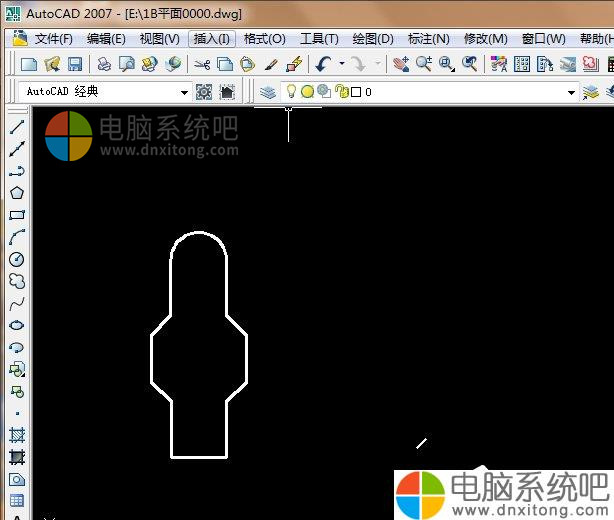The height and width of the screenshot is (520, 614).
Task: Open the 文件(F) menu
Action: click(54, 39)
